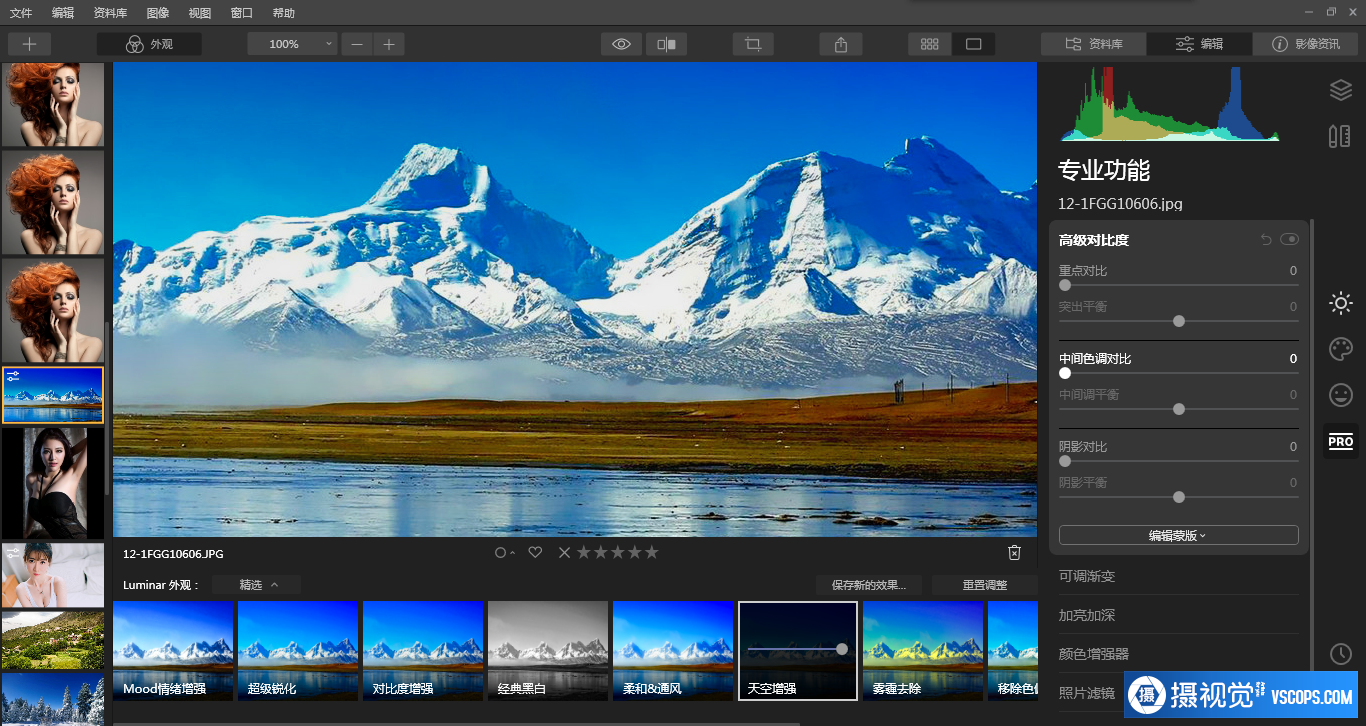Click the share/export icon

pyautogui.click(x=840, y=44)
